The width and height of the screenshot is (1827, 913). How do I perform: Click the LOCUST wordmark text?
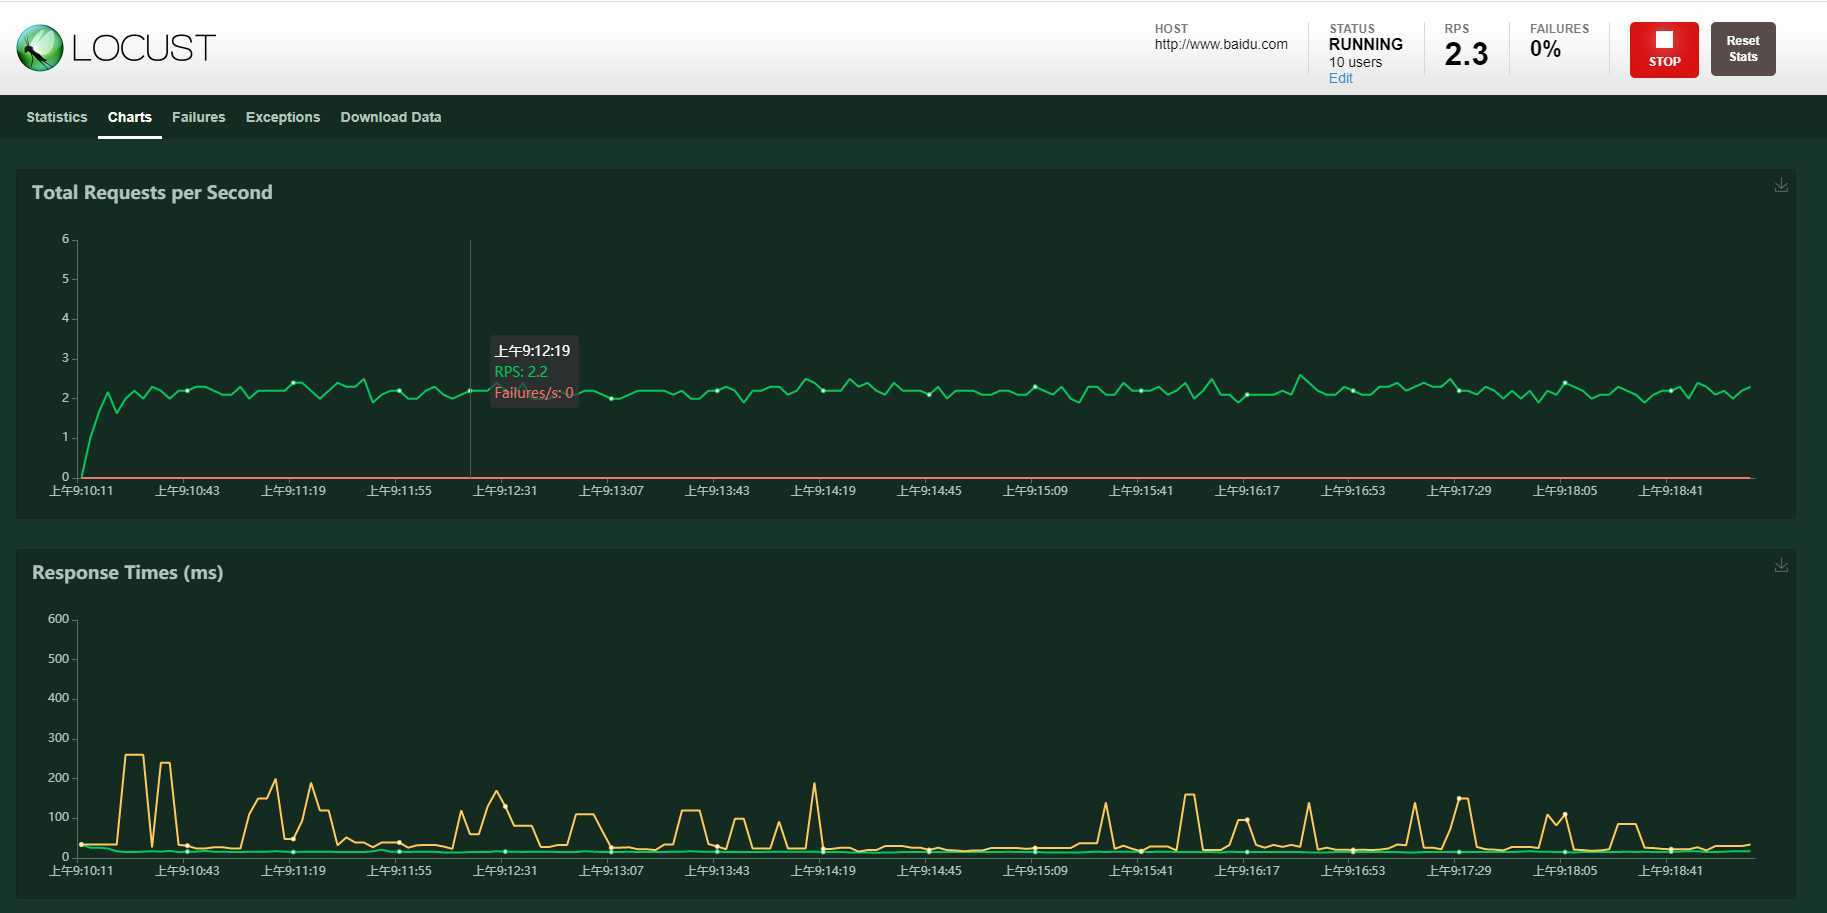click(144, 48)
